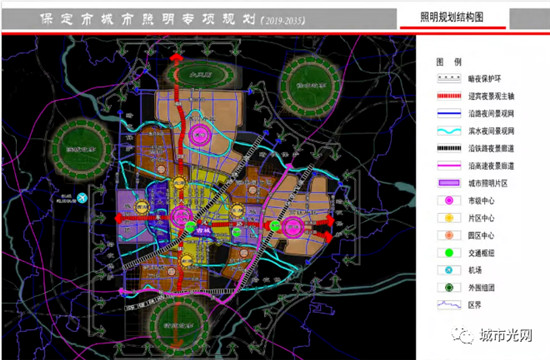The image size is (550, 360).
Task: Select the purple 城市照明片区 legend swatch
Action: coord(449,183)
